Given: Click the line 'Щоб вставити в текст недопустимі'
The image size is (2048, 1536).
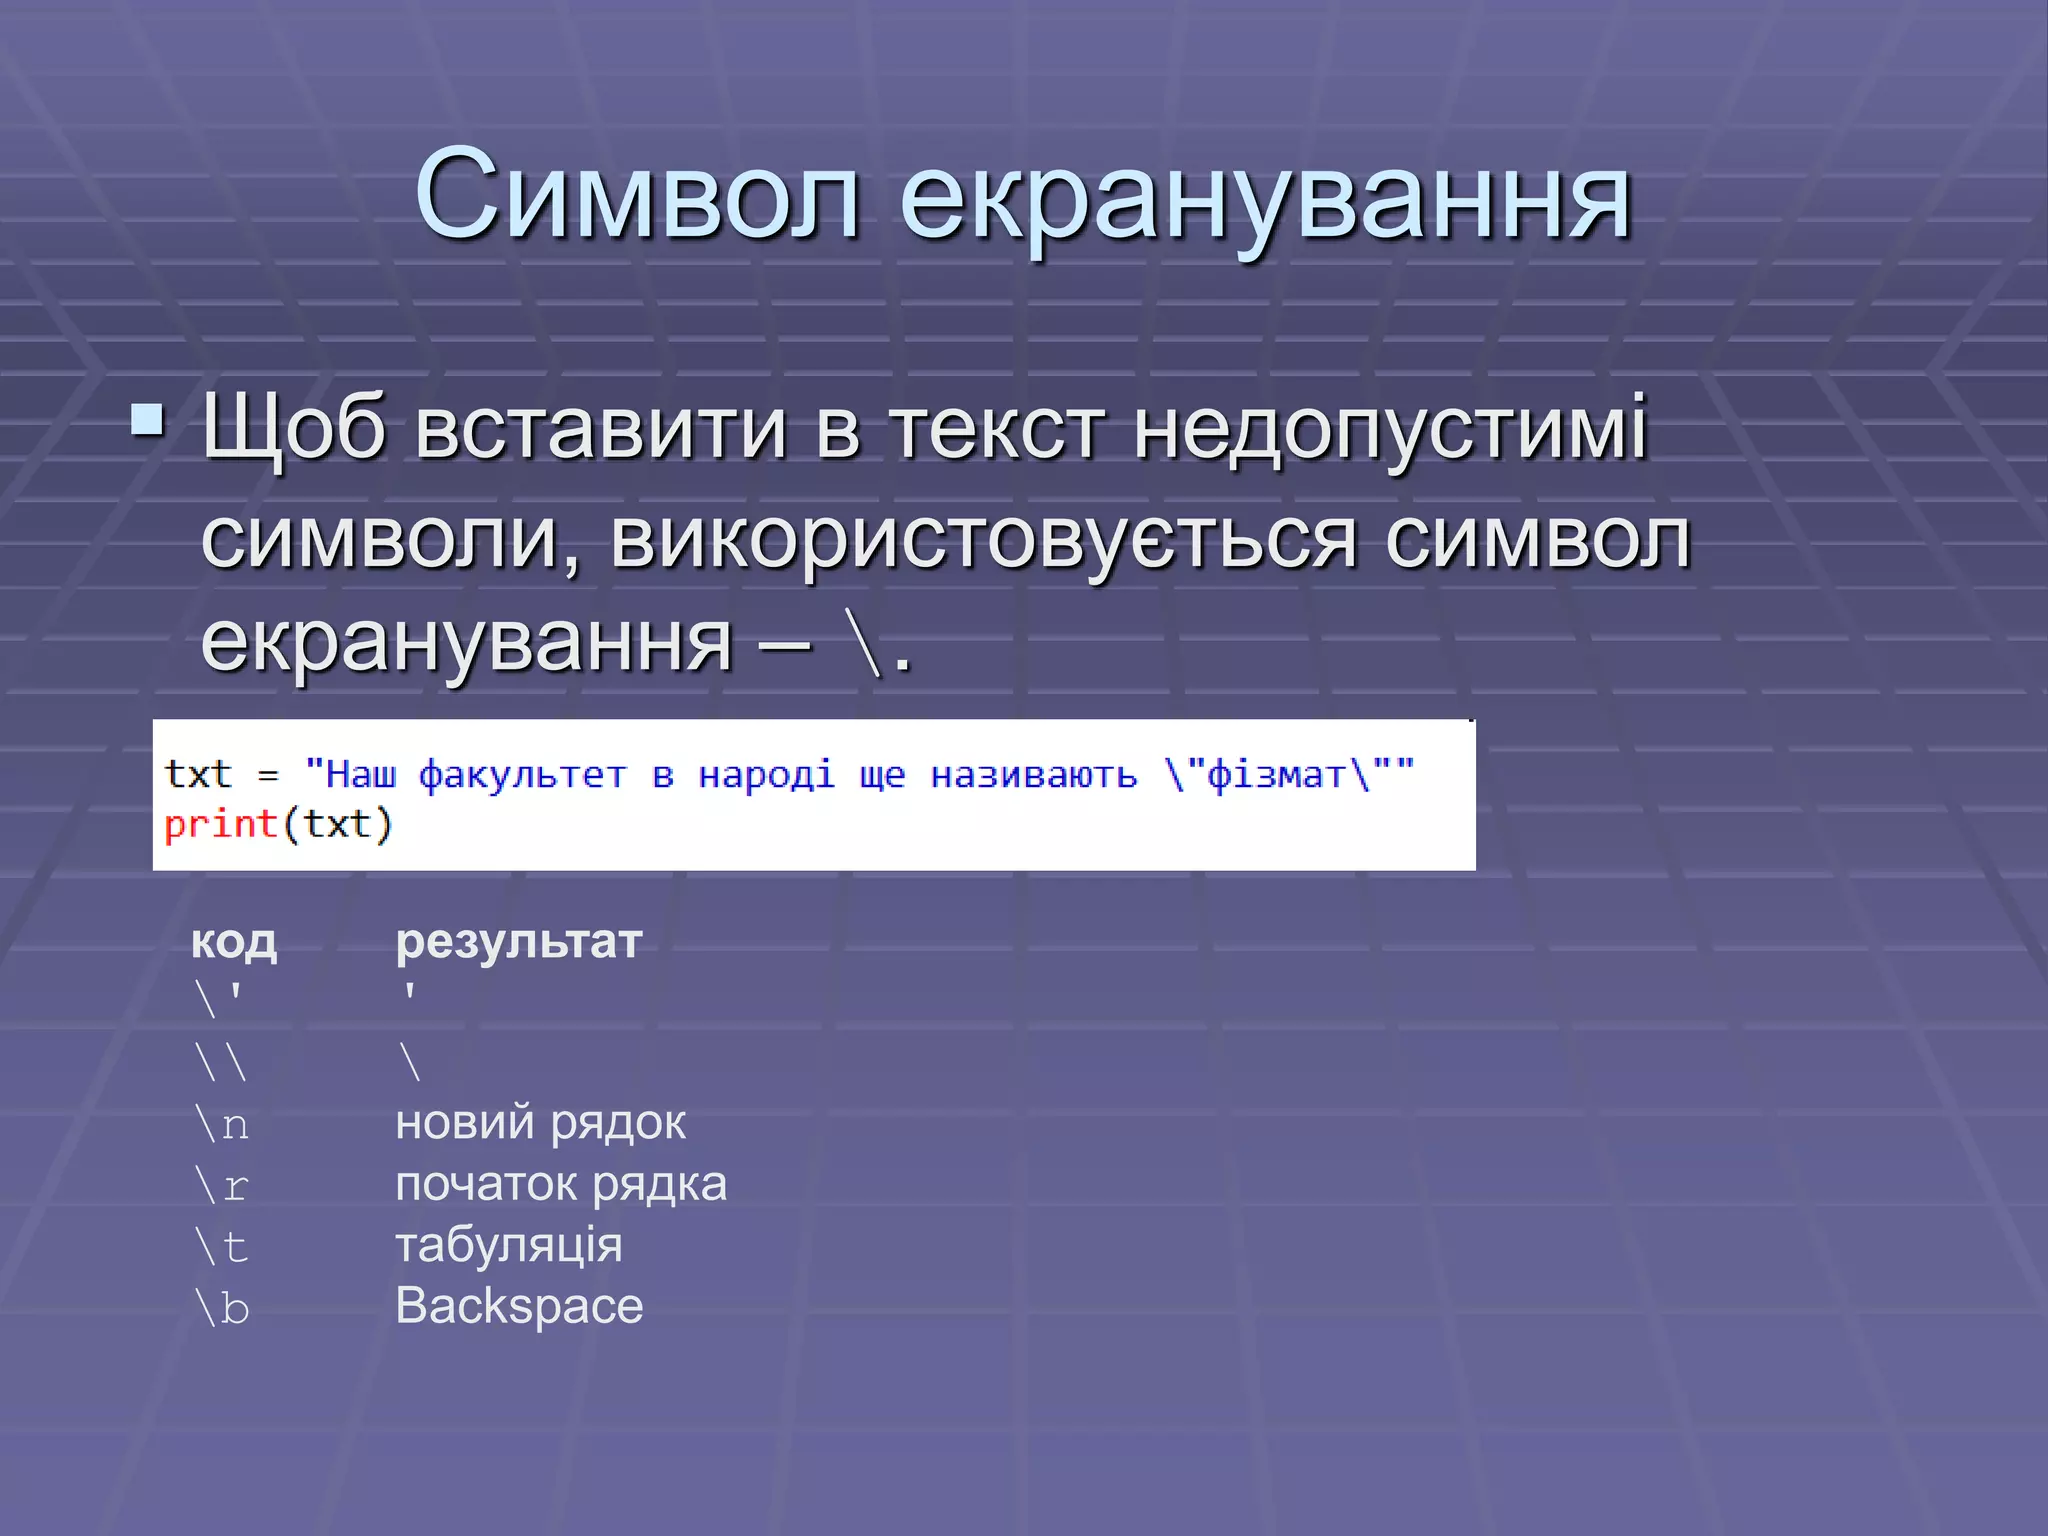Looking at the screenshot, I should 924,431.
